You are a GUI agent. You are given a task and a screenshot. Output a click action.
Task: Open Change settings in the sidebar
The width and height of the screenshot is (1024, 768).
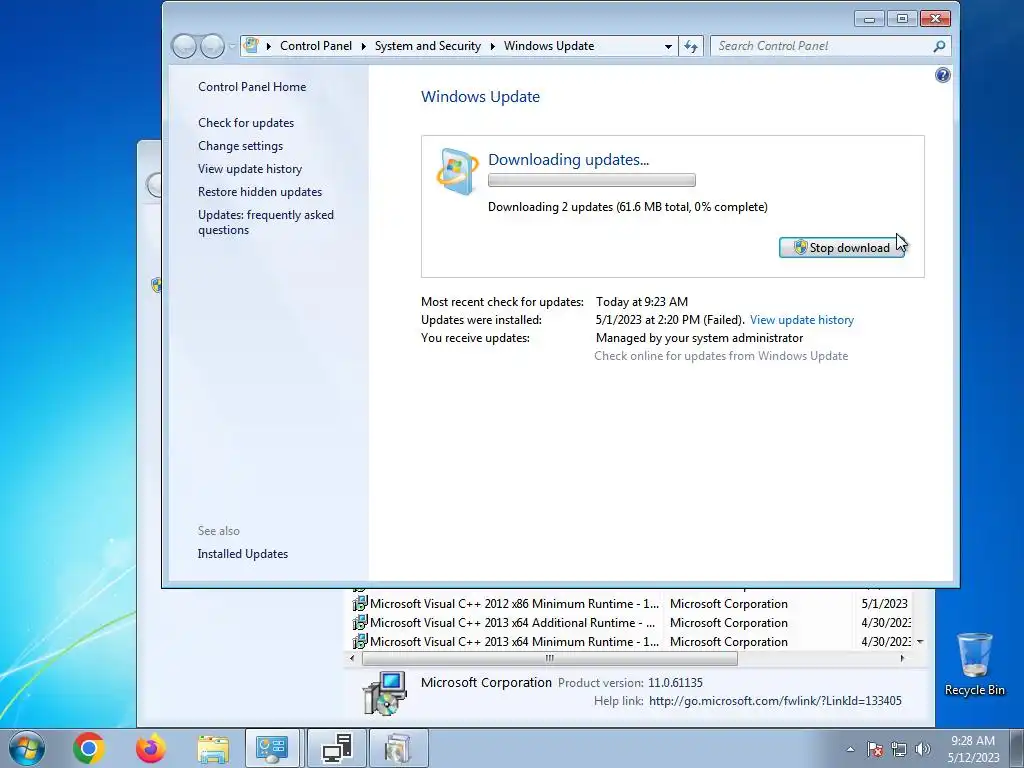240,146
